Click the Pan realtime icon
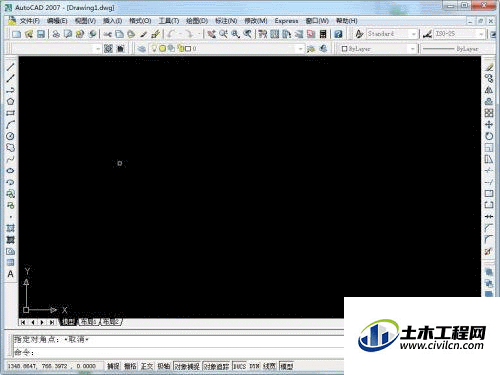Screen dimensions: 500x375 tap(211, 34)
